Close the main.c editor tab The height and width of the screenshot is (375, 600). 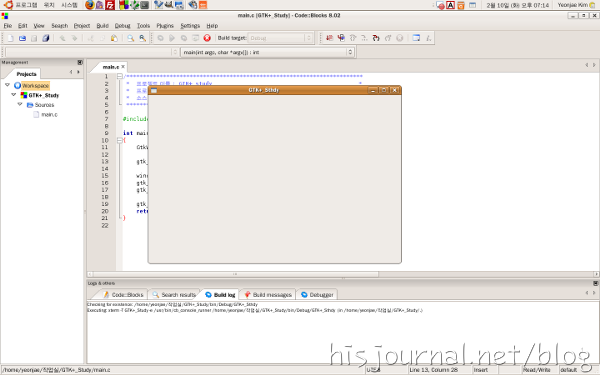point(123,67)
